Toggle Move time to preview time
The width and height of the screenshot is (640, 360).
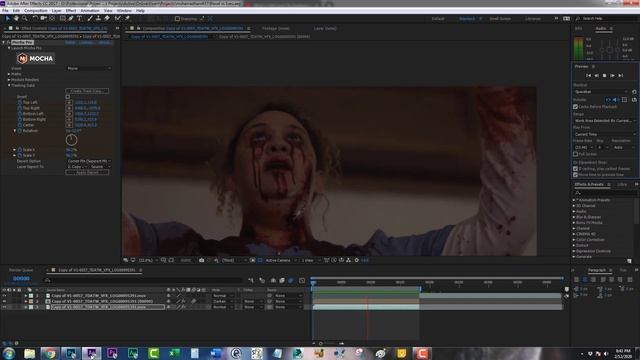pos(576,175)
